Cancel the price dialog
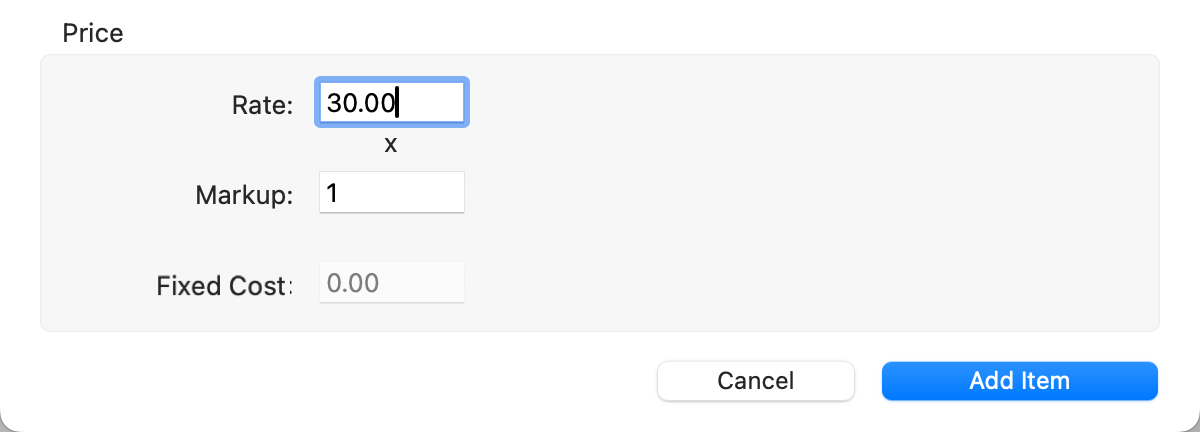 [x=755, y=381]
